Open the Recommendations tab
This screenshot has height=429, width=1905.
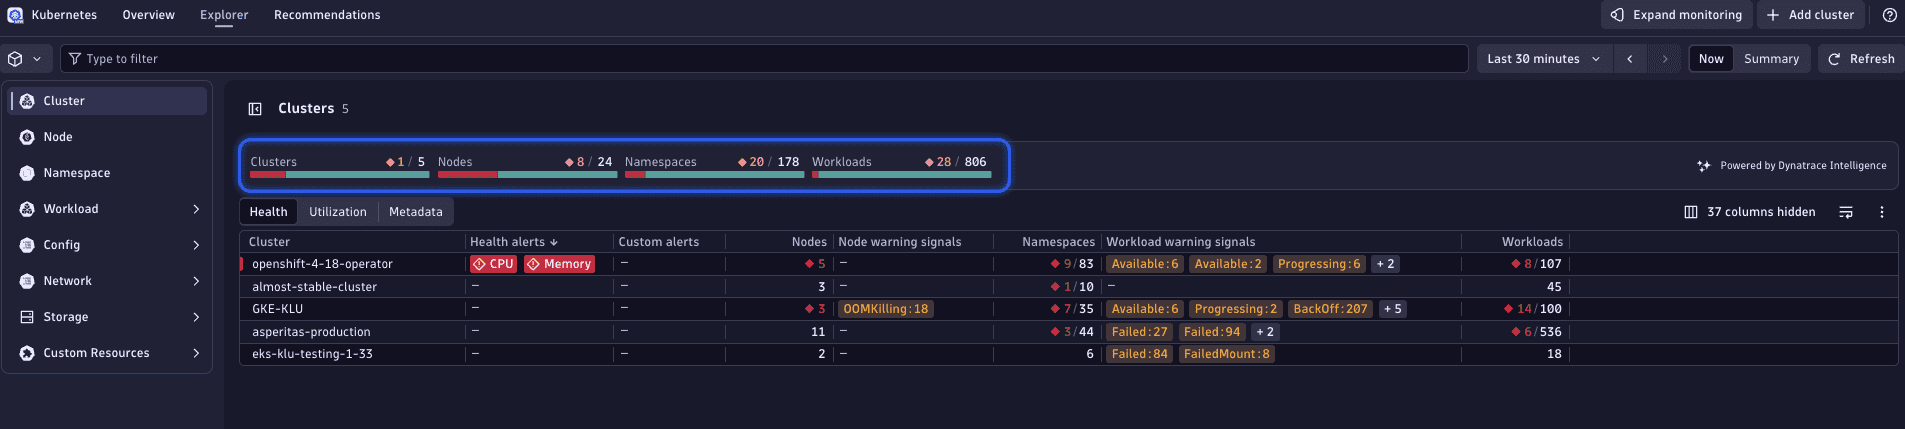pyautogui.click(x=327, y=15)
